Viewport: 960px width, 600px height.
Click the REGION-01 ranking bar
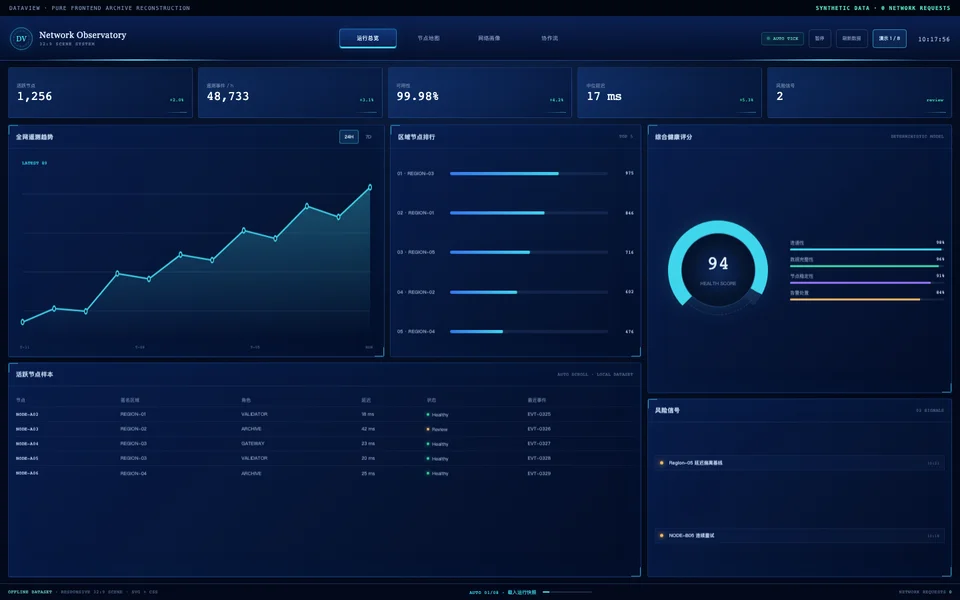[x=529, y=213]
